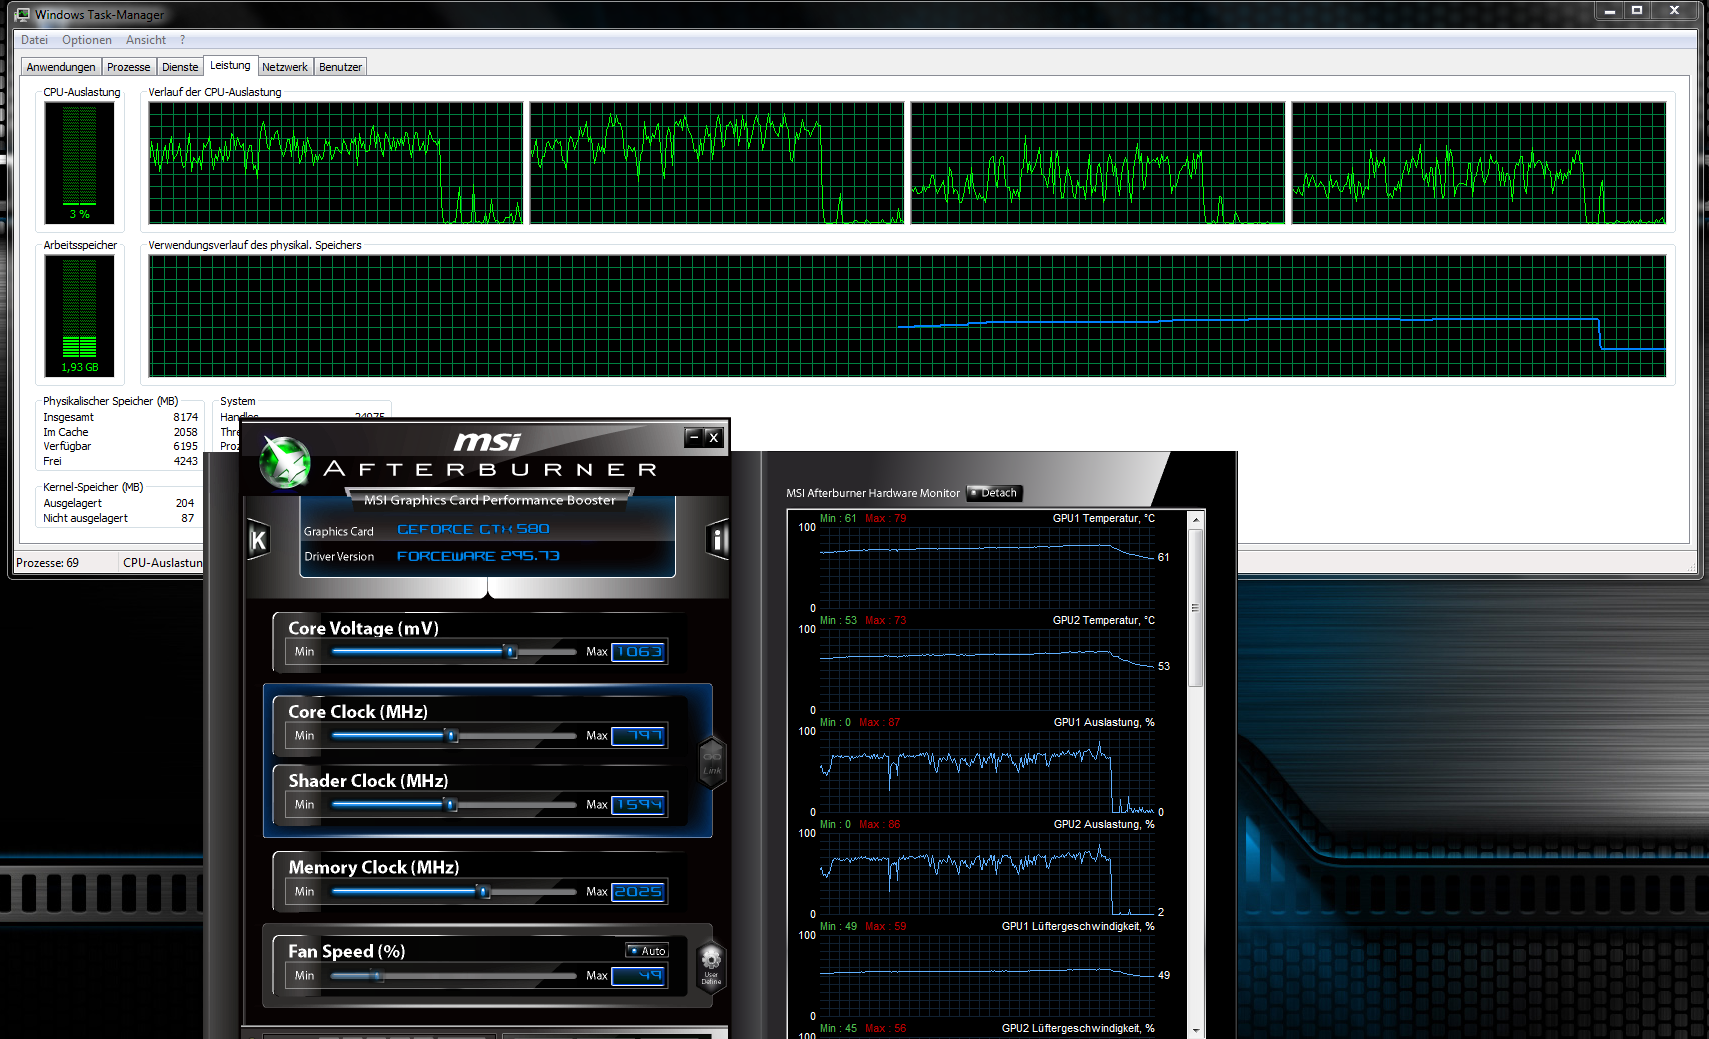
Task: Click the Frei value 4243
Action: coord(186,462)
